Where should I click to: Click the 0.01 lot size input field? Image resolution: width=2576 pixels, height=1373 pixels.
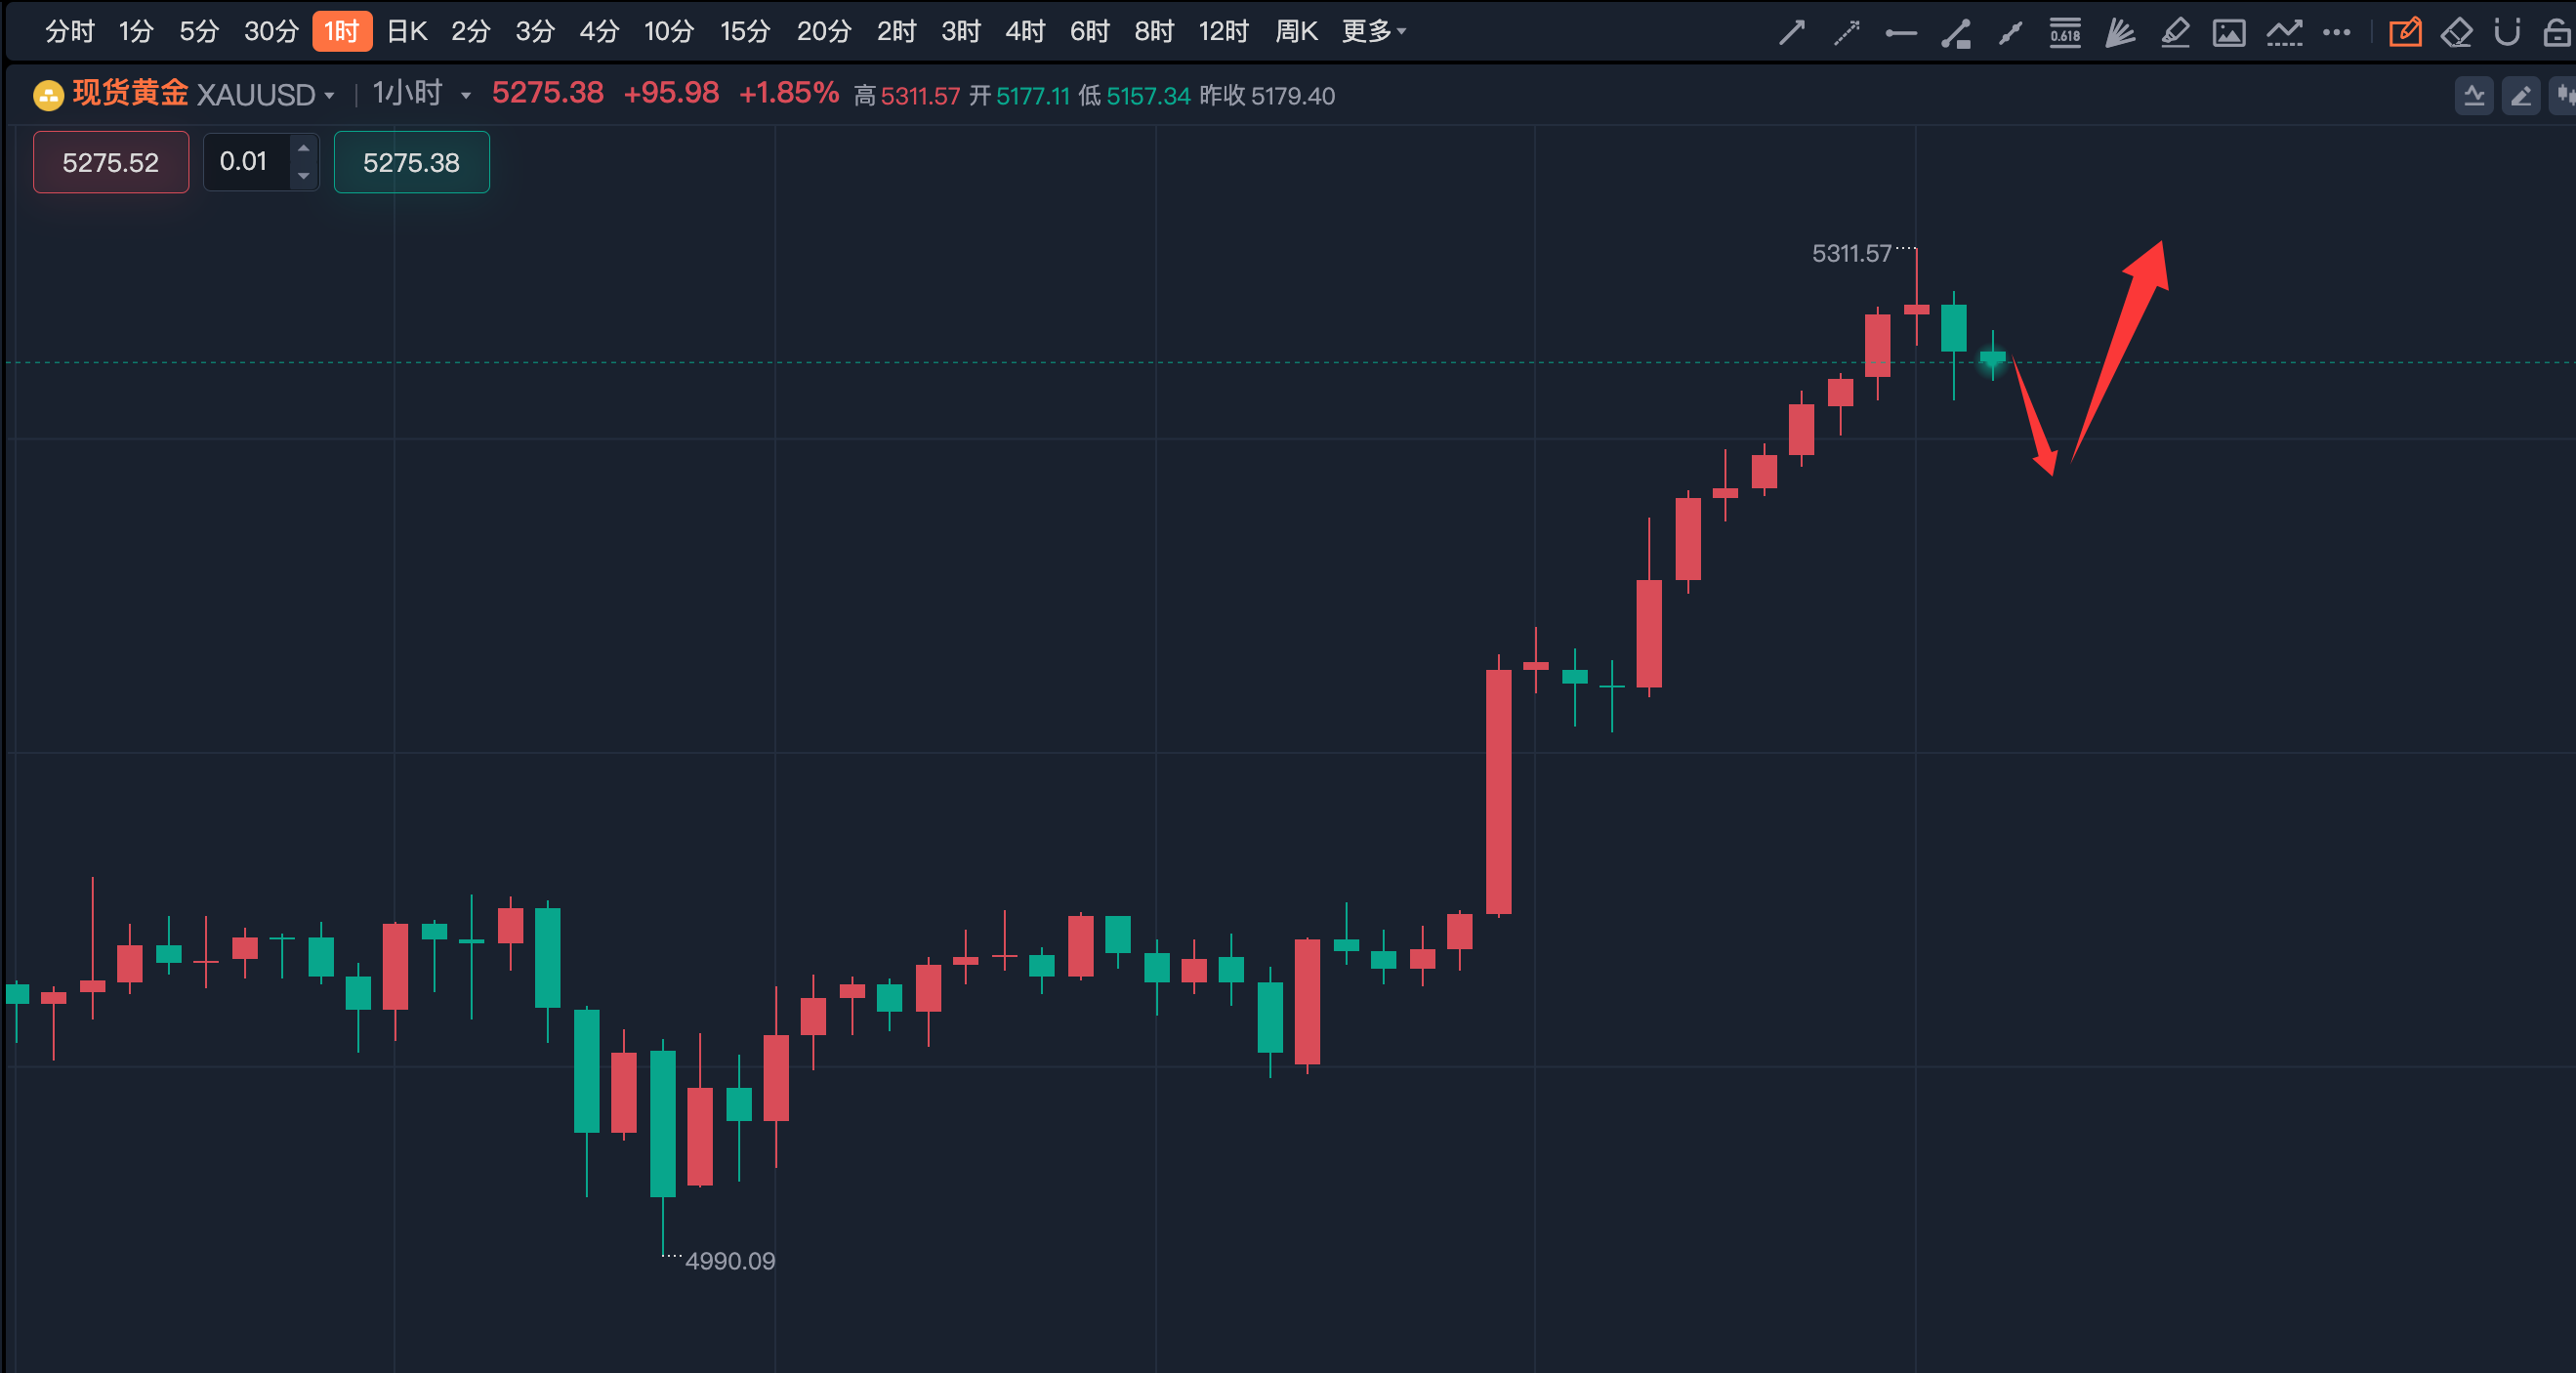click(245, 162)
